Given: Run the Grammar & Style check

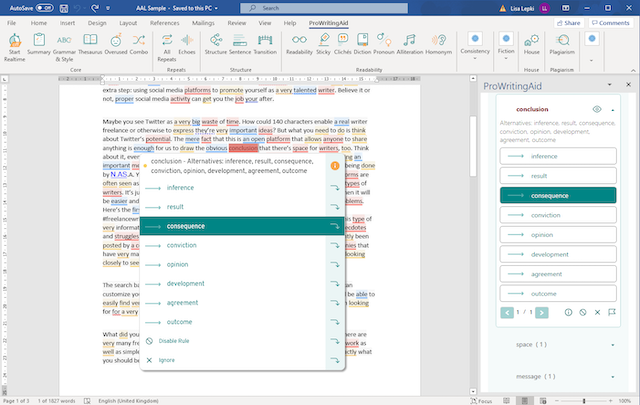Looking at the screenshot, I should tap(64, 47).
